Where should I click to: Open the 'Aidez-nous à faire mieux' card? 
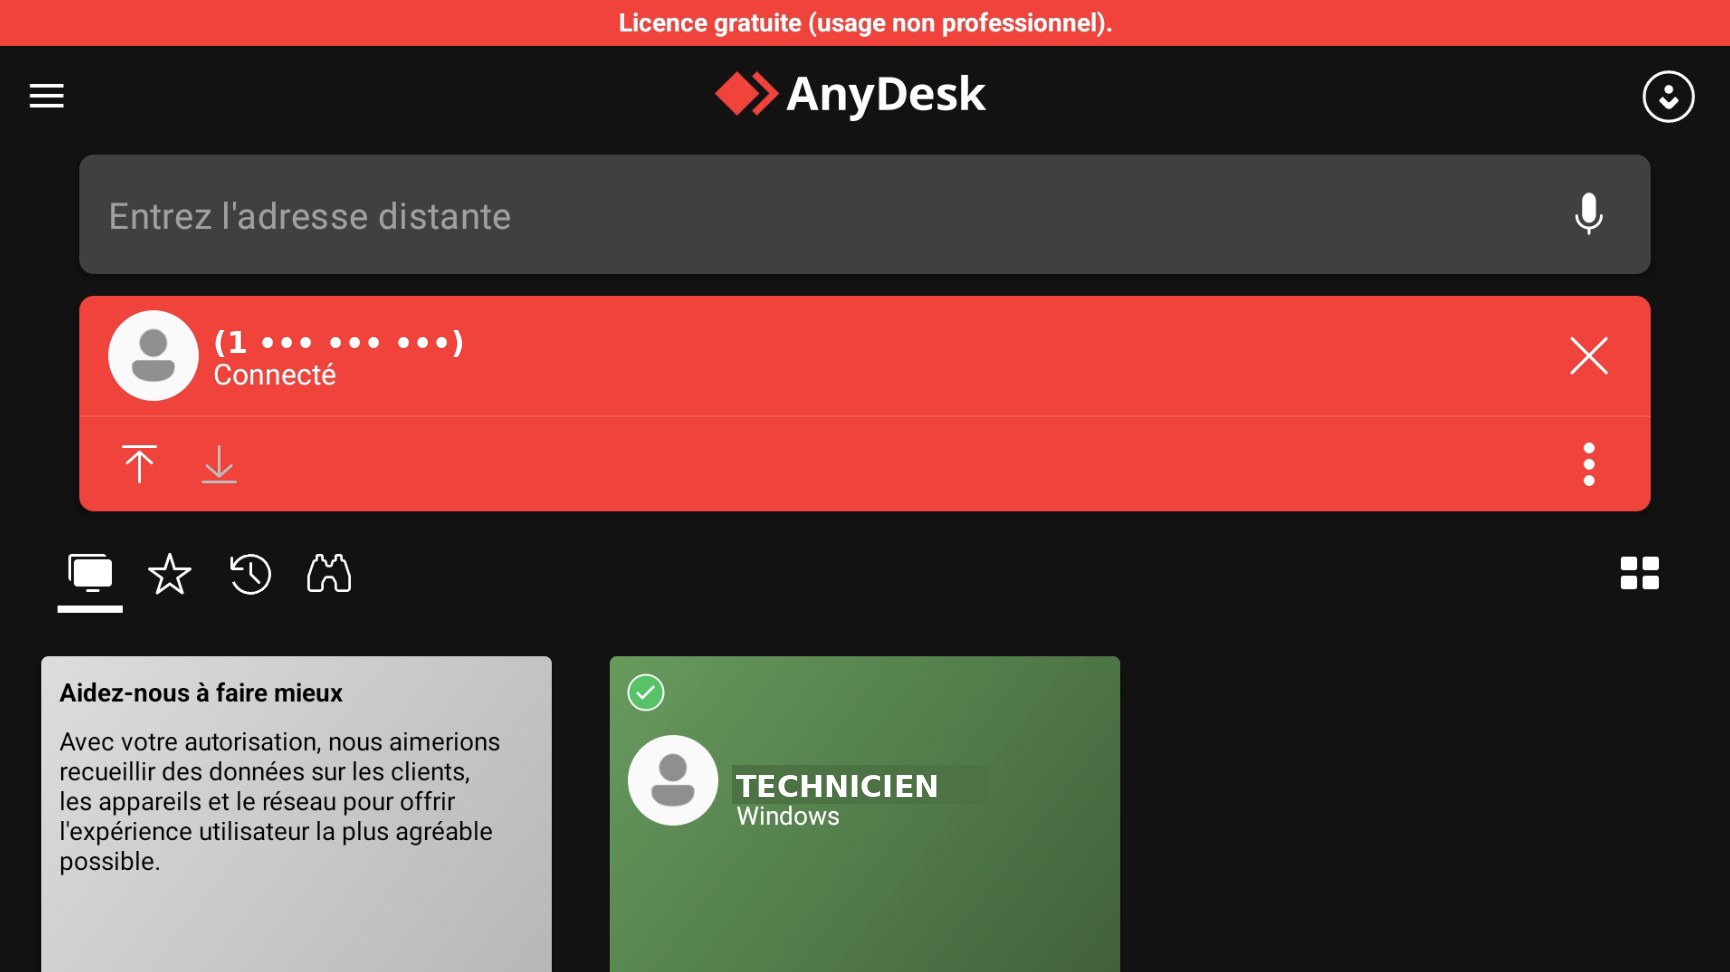pyautogui.click(x=296, y=814)
